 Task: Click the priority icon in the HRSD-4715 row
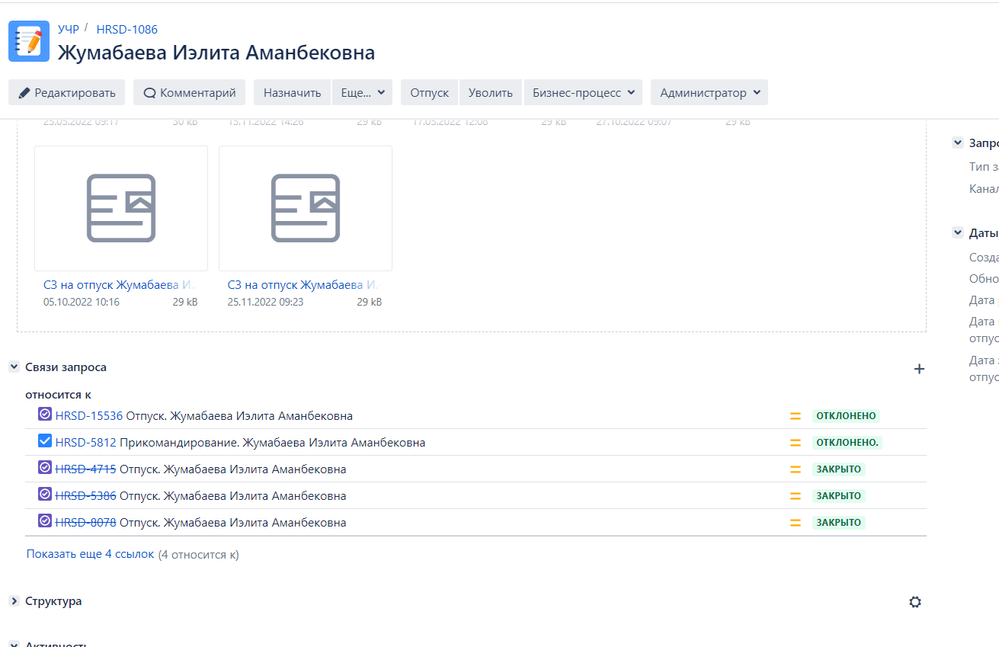[795, 469]
